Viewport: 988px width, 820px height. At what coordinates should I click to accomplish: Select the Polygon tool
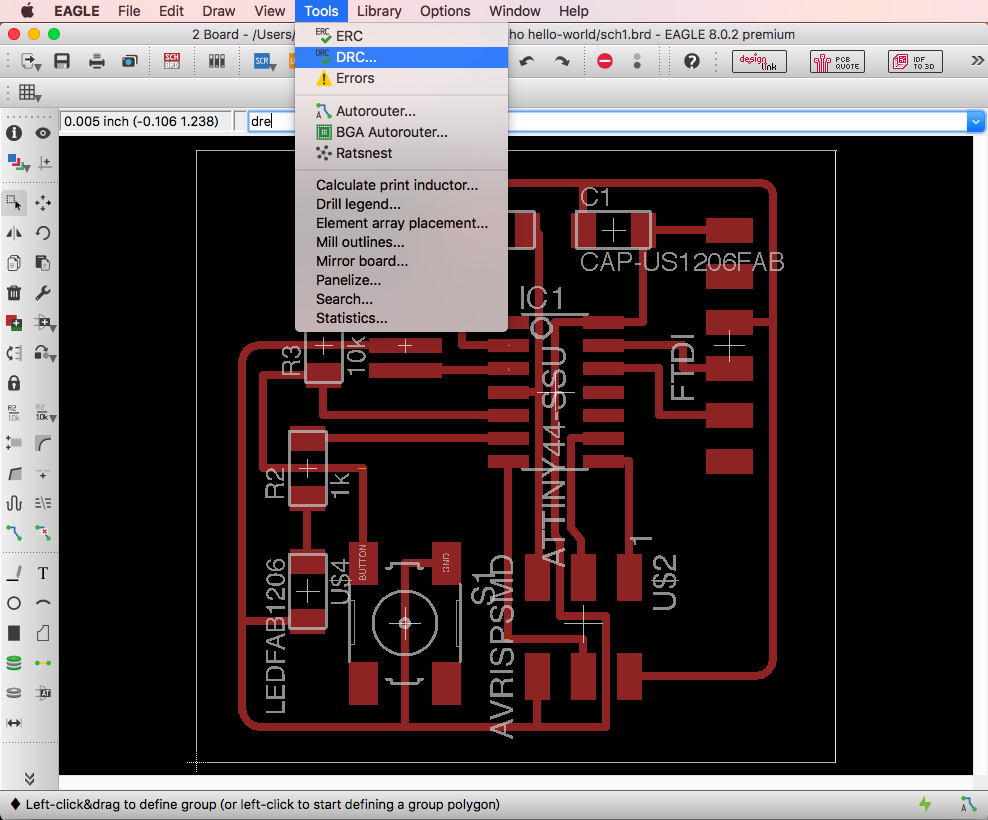point(43,633)
